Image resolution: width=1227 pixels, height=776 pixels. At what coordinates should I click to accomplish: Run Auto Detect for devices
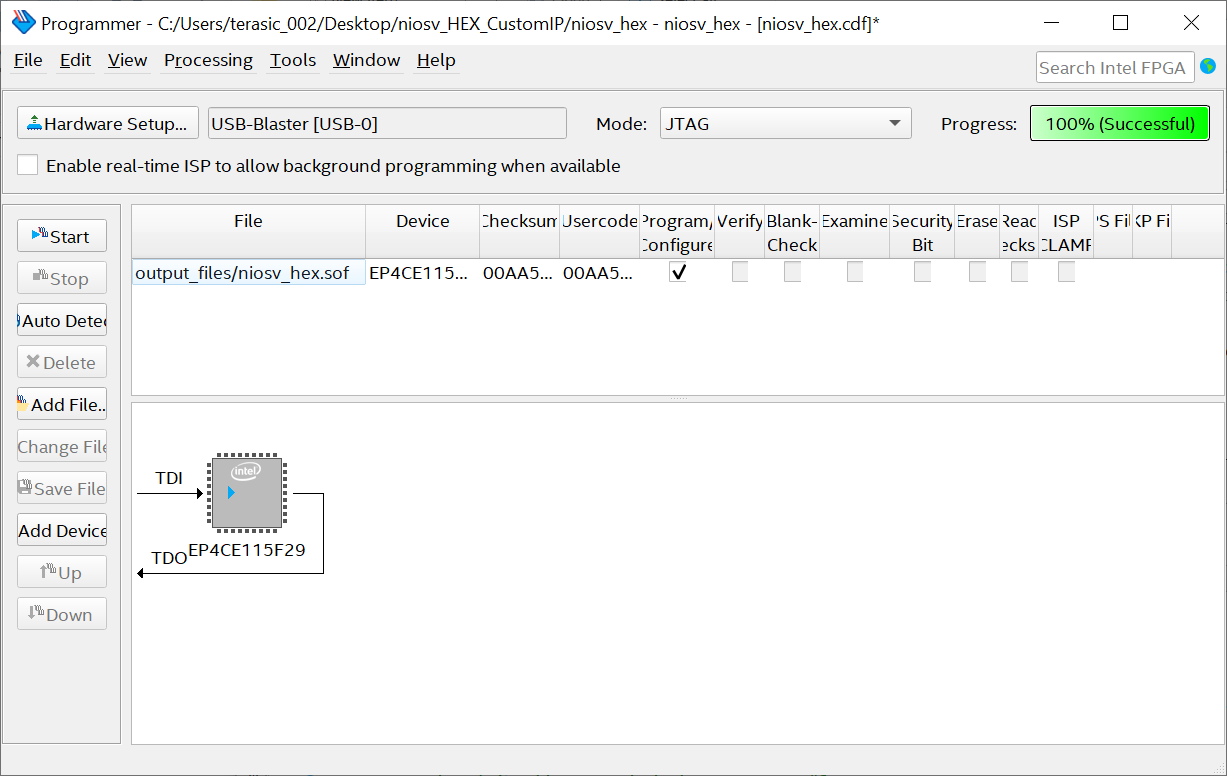[x=62, y=320]
